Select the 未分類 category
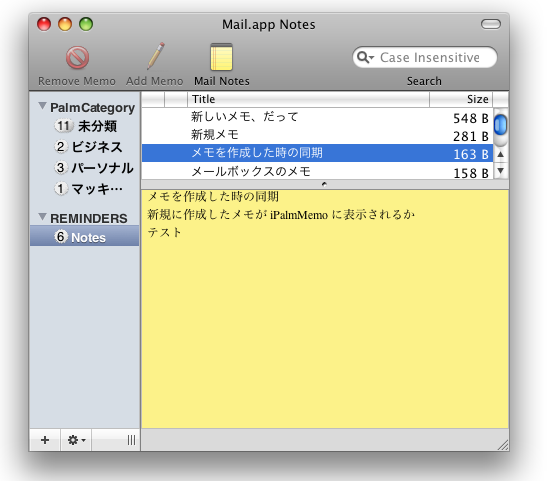The height and width of the screenshot is (481, 549). 86,126
